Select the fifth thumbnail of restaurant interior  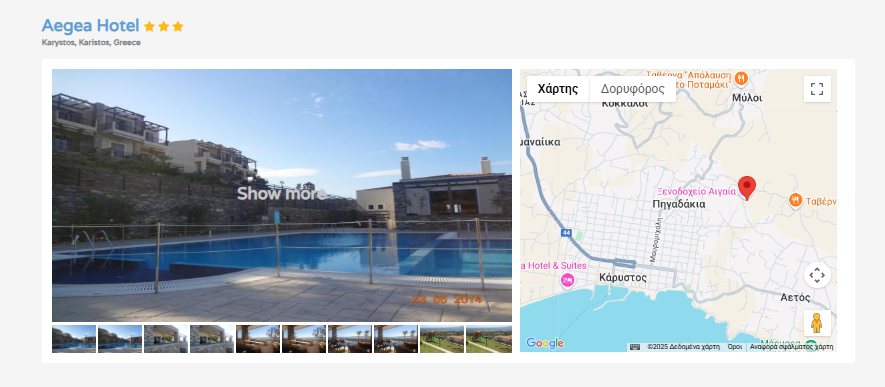tap(258, 339)
